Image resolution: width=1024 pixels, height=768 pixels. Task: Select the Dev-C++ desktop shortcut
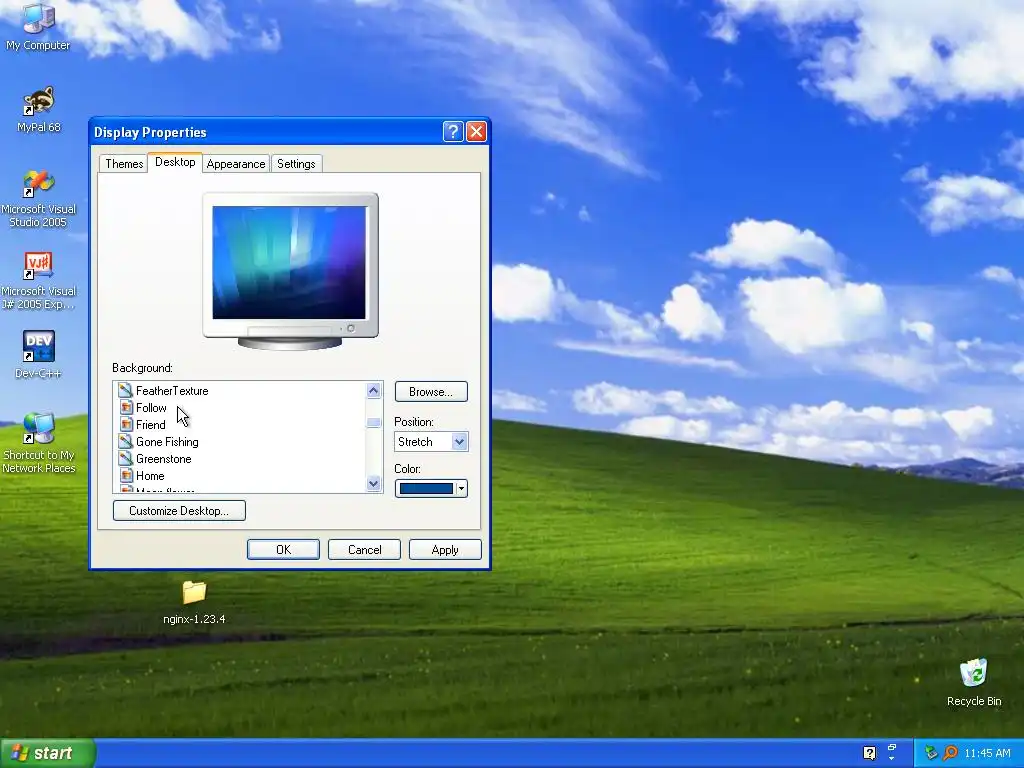[38, 355]
